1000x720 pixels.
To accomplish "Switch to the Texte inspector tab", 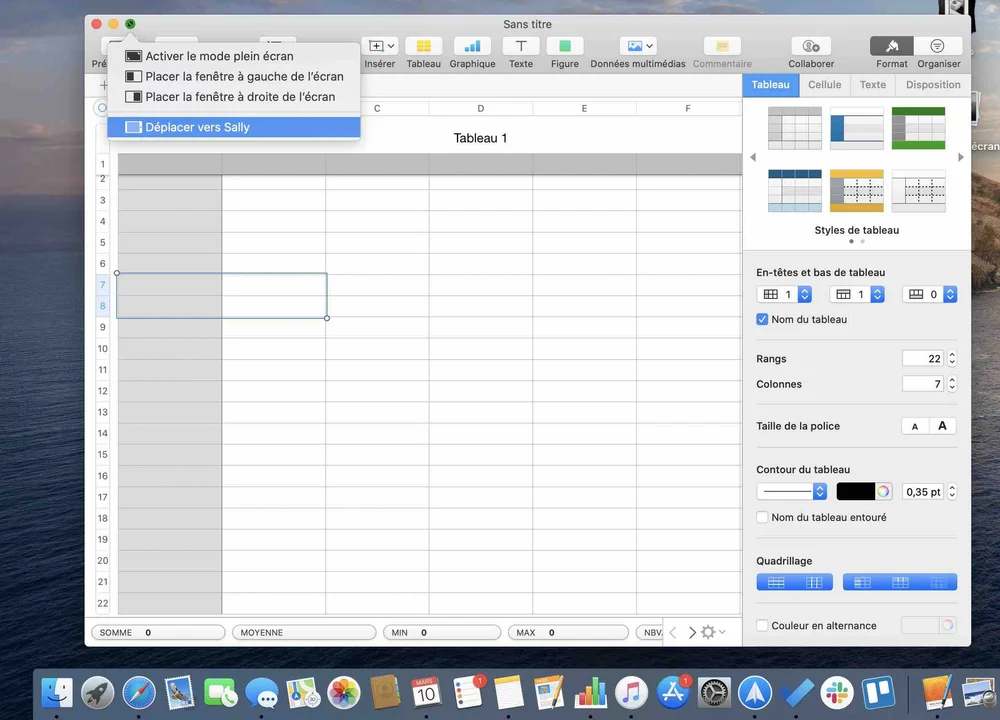I will (x=872, y=85).
